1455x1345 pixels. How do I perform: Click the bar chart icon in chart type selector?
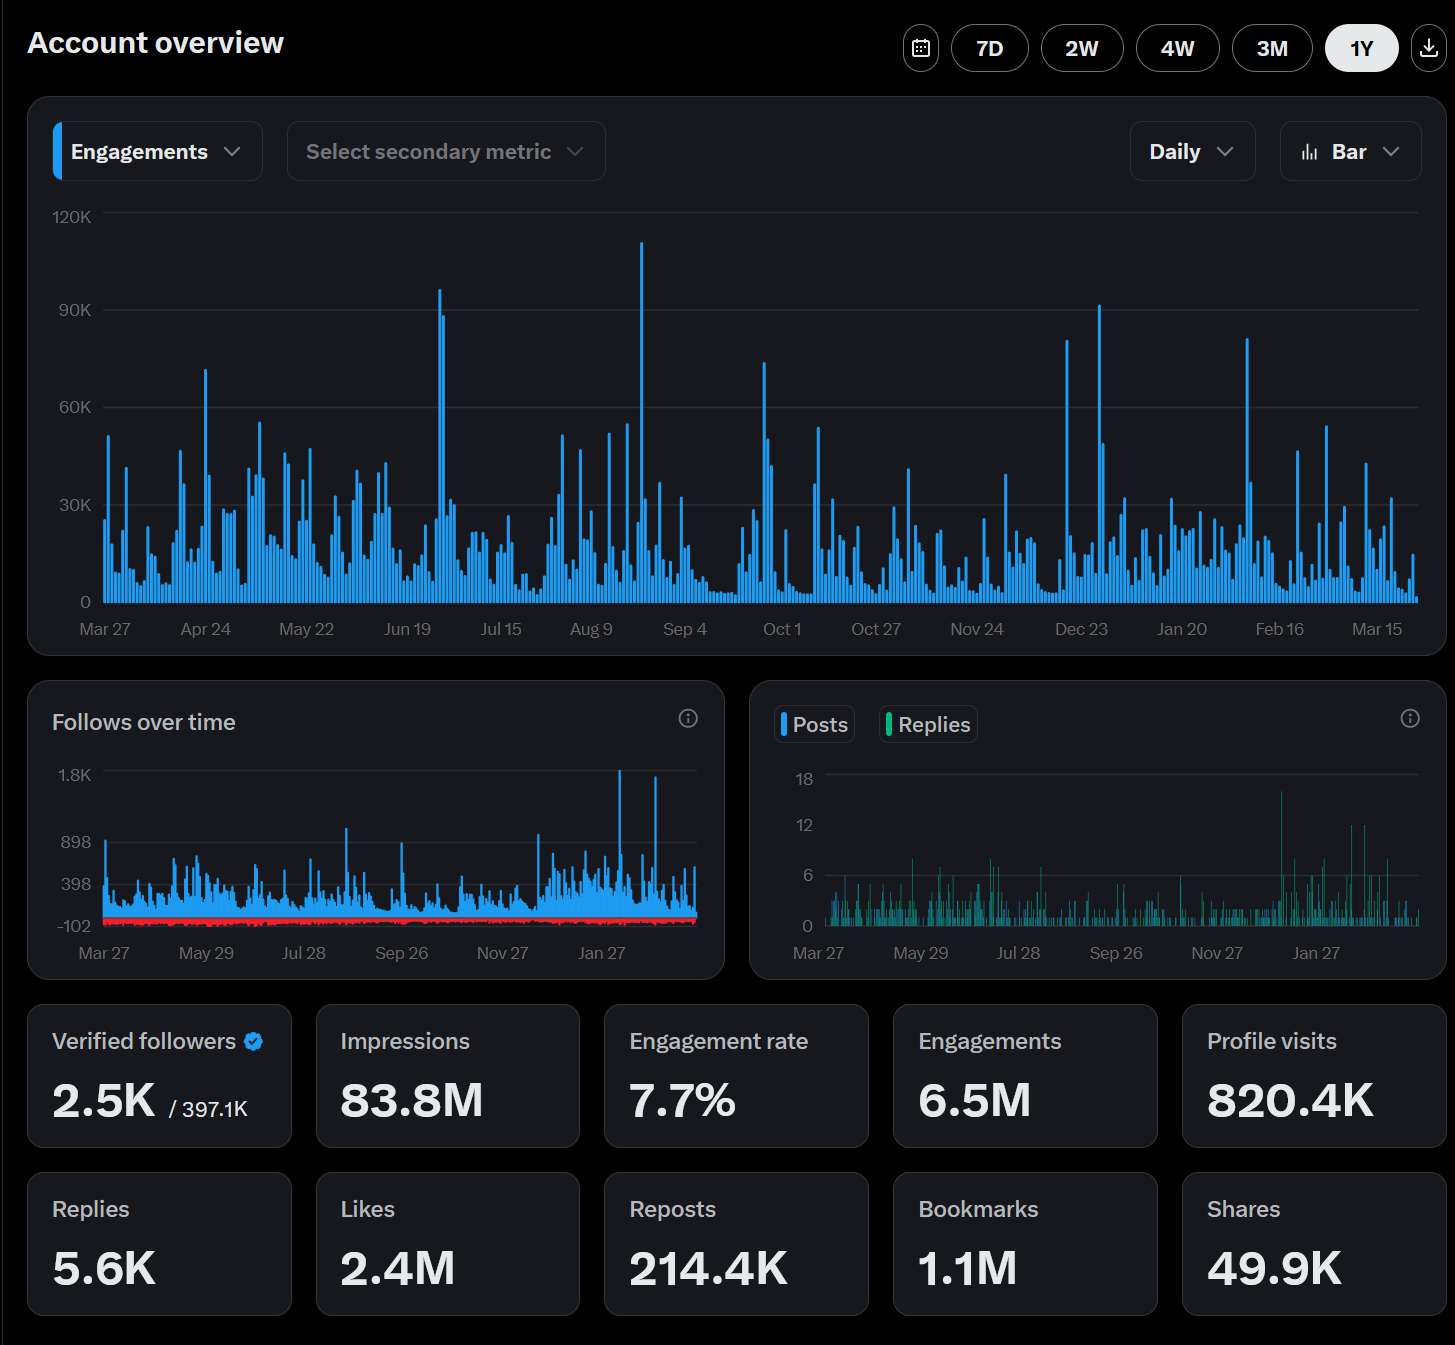pyautogui.click(x=1309, y=152)
